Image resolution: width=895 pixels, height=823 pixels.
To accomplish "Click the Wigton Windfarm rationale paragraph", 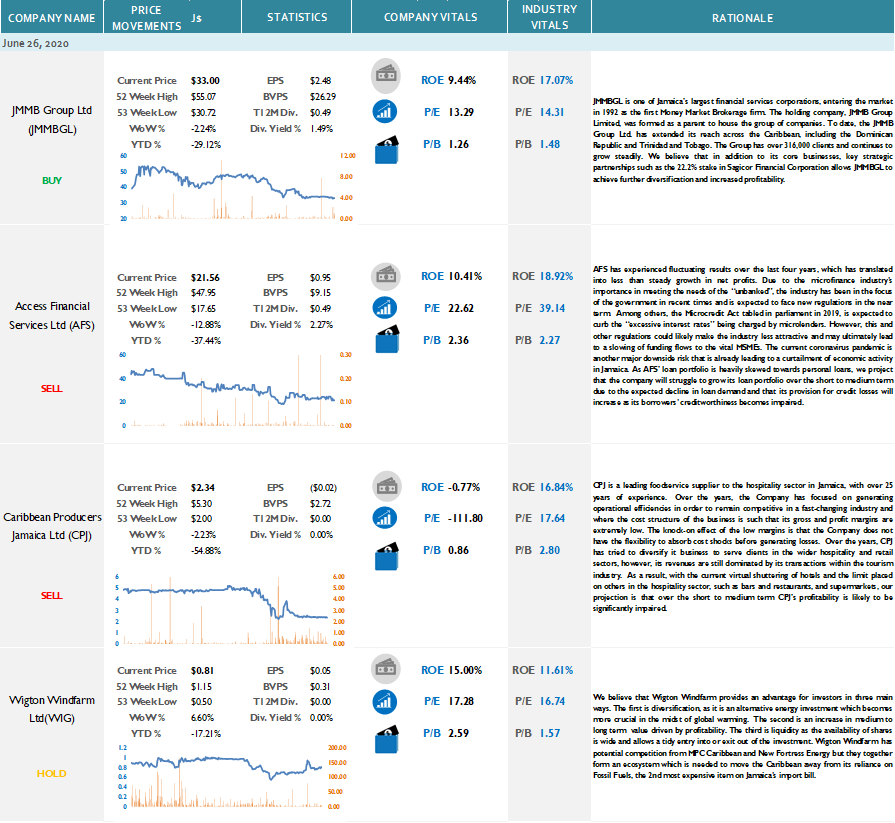I will [x=743, y=736].
